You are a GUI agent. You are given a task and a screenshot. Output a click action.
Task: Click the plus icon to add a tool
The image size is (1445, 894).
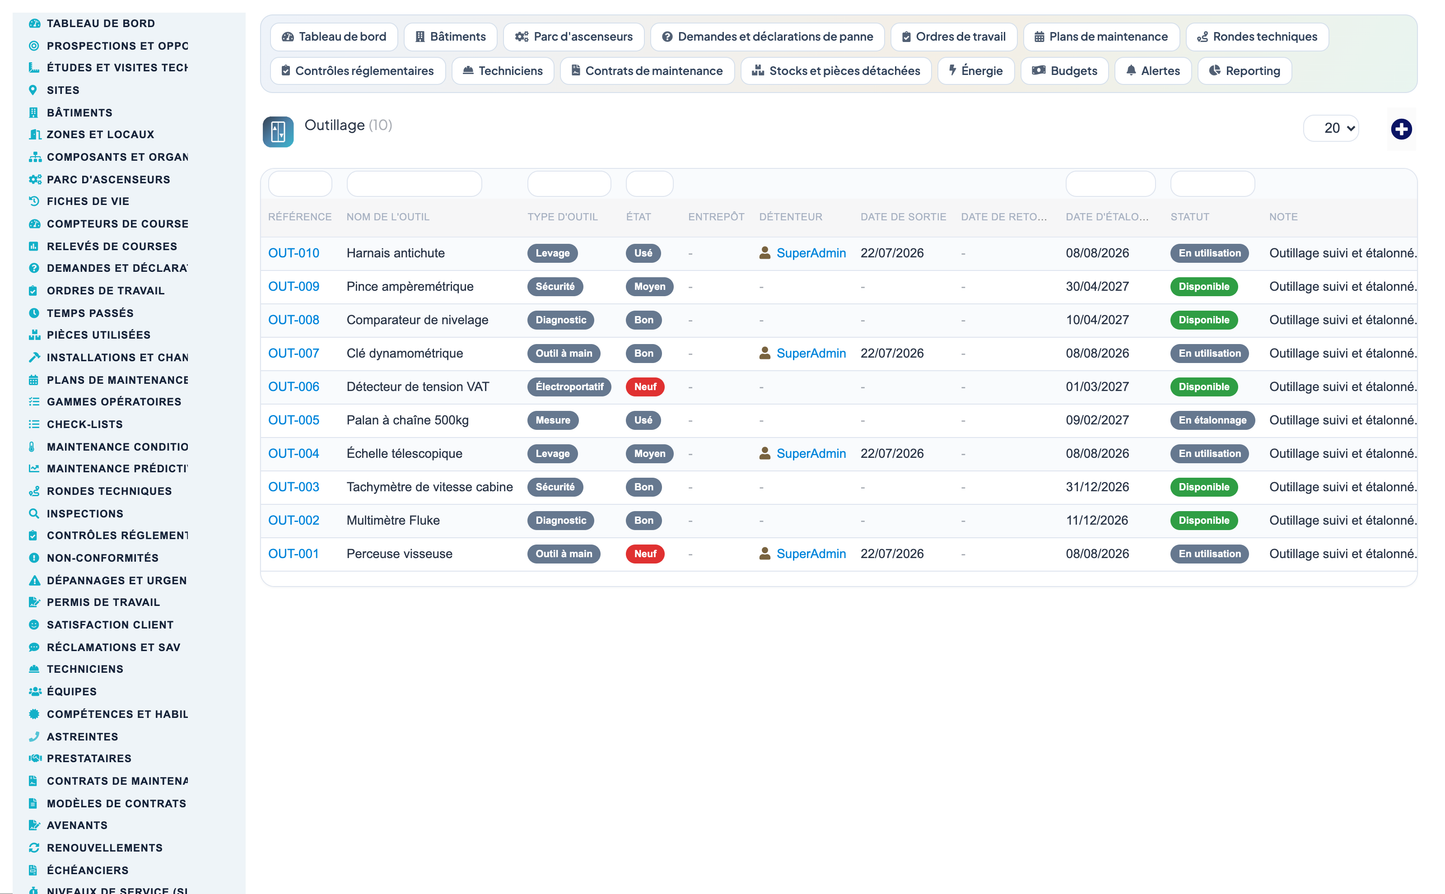tap(1401, 129)
